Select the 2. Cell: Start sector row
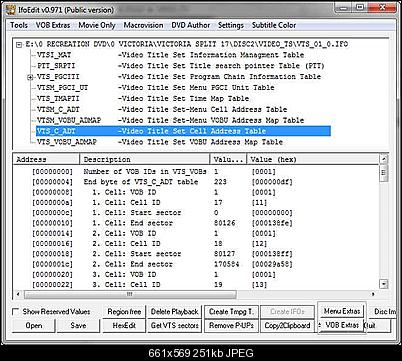 (x=196, y=254)
